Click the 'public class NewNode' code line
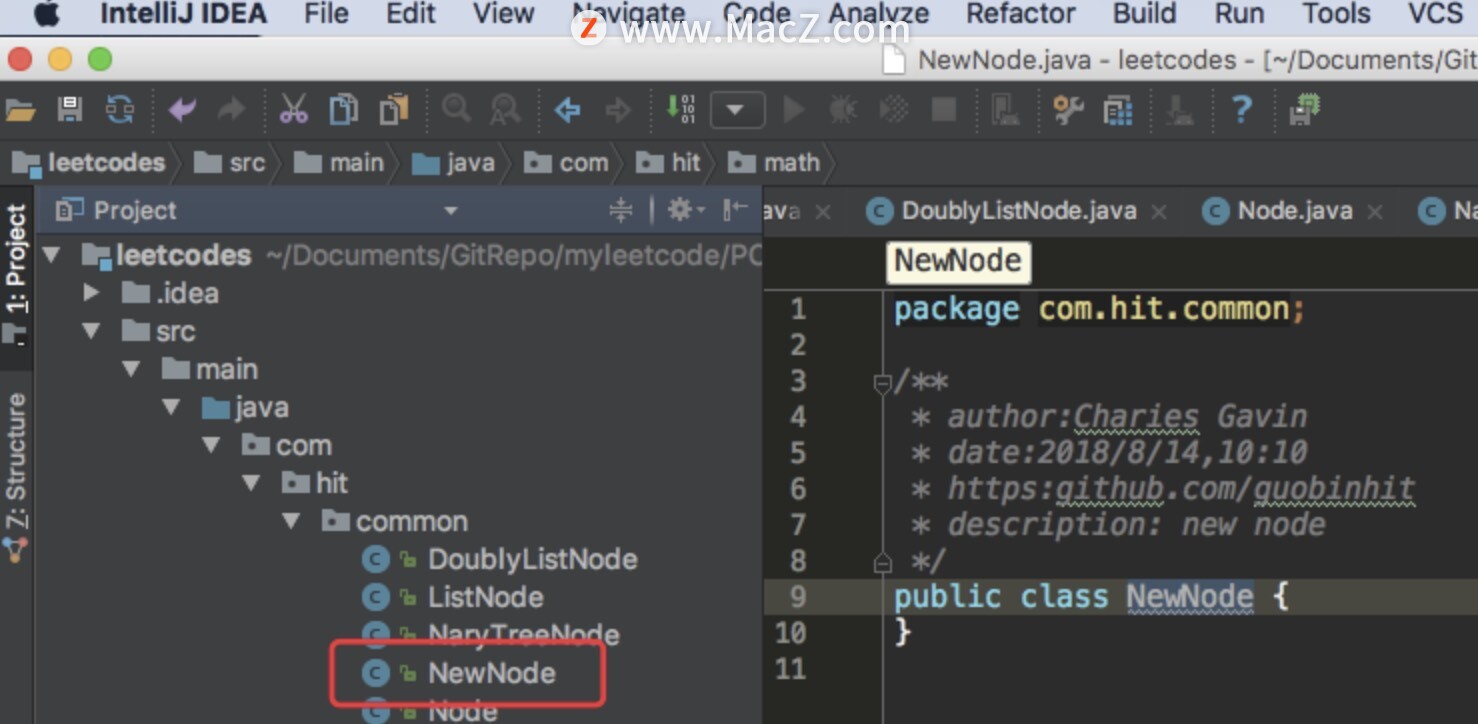 1091,597
